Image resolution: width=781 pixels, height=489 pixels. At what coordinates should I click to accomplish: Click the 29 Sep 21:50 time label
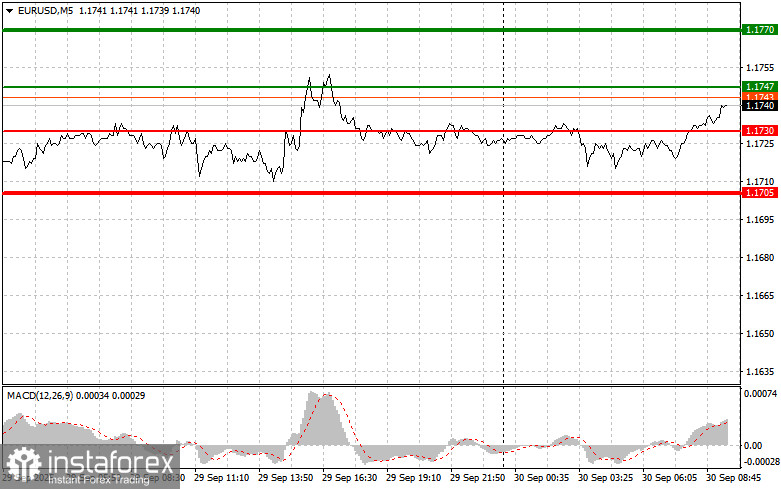(x=477, y=478)
